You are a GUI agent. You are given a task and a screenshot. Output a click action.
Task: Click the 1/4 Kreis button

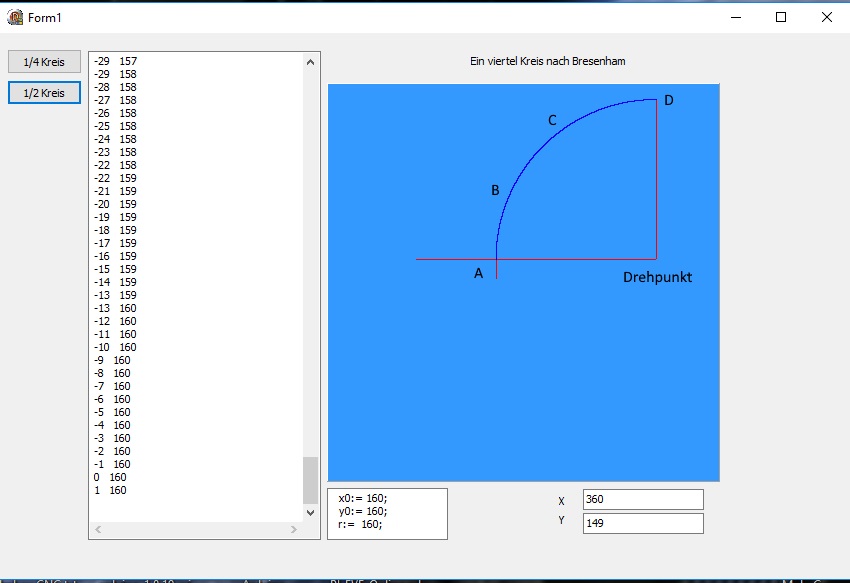click(x=44, y=62)
